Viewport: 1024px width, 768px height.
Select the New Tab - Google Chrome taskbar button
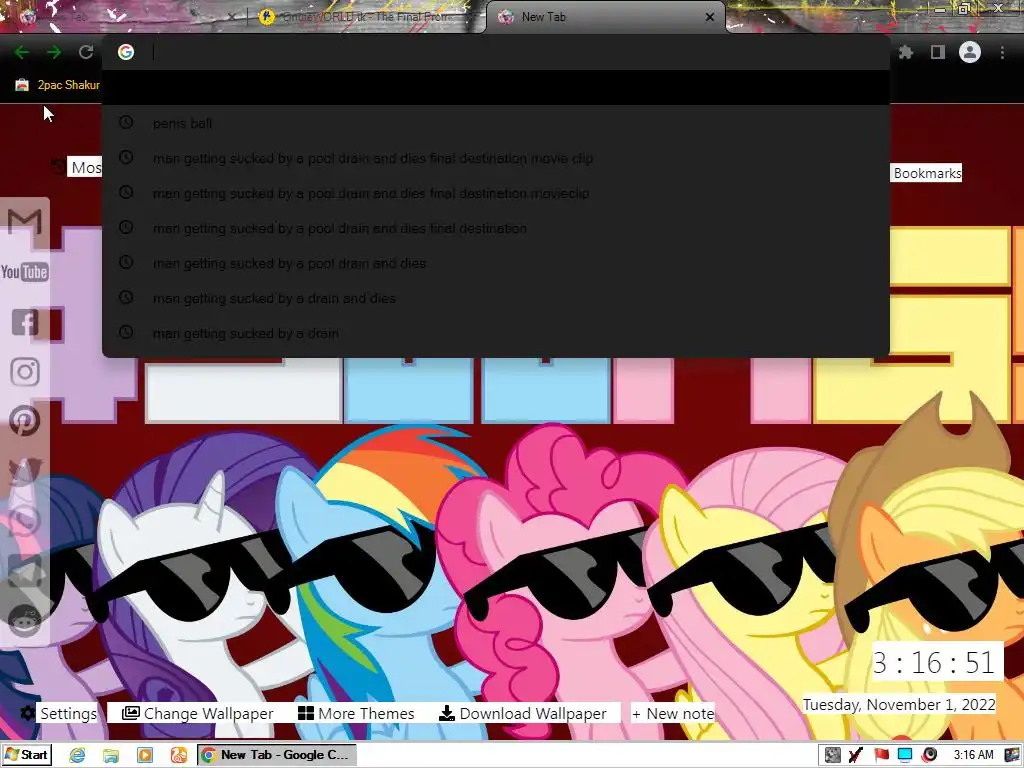pyautogui.click(x=277, y=755)
